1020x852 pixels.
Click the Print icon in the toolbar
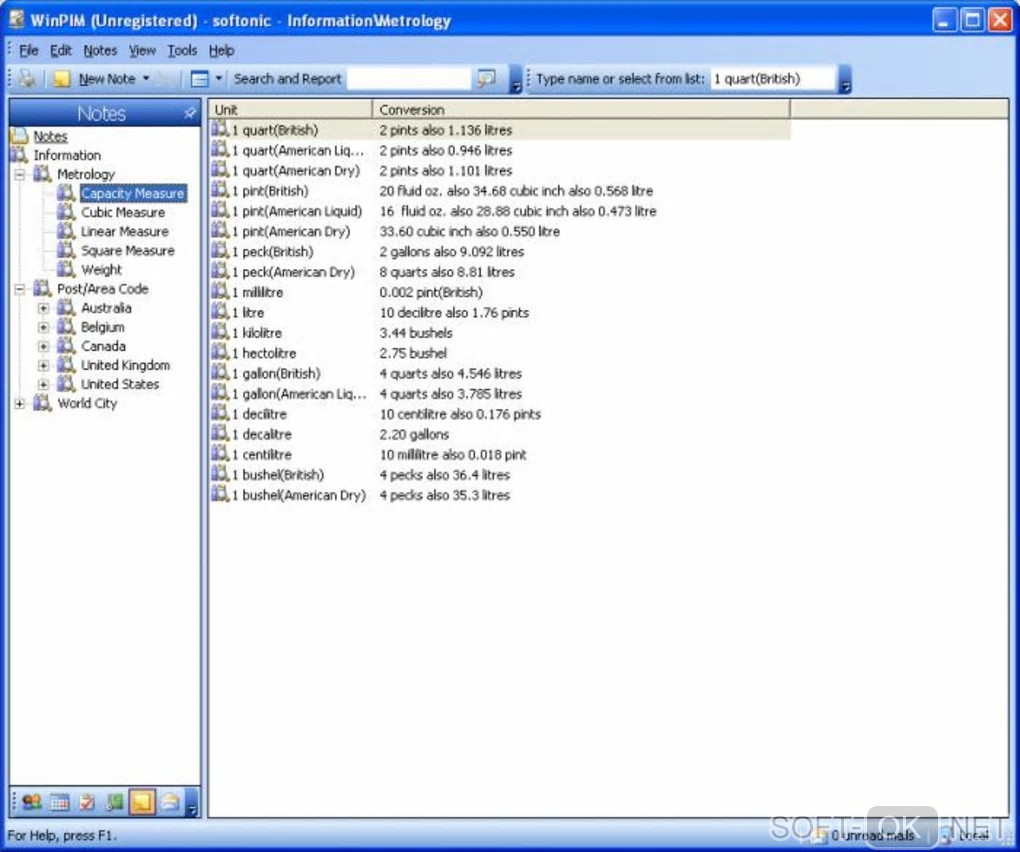[27, 79]
